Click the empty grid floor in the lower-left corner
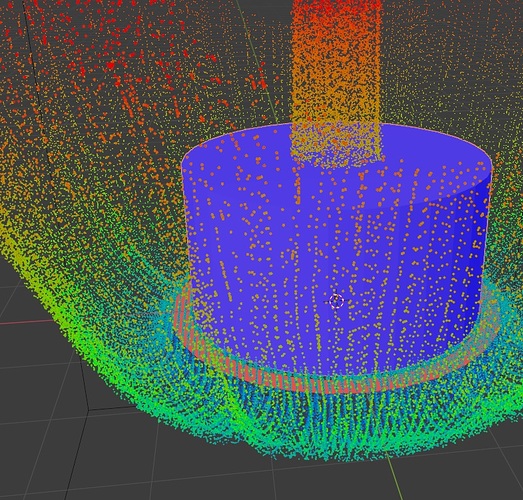523x500 pixels. point(37,460)
